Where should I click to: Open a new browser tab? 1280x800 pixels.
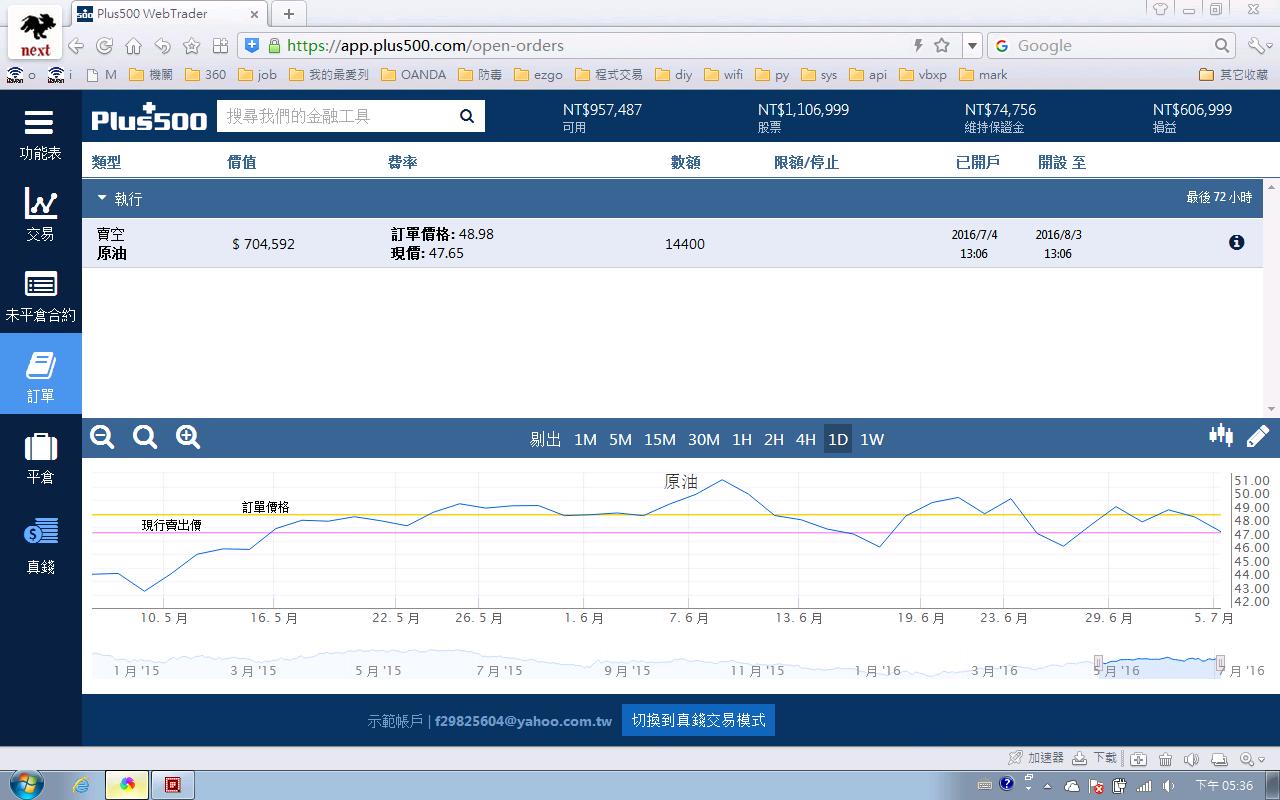click(288, 14)
